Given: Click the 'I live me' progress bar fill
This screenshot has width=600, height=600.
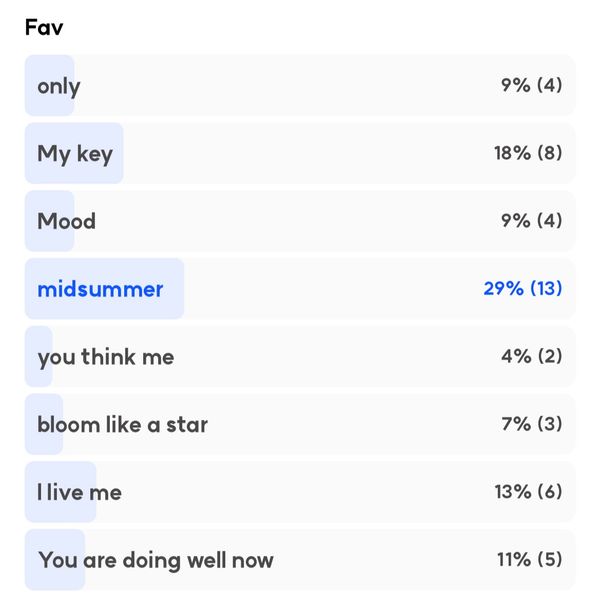Looking at the screenshot, I should (60, 492).
